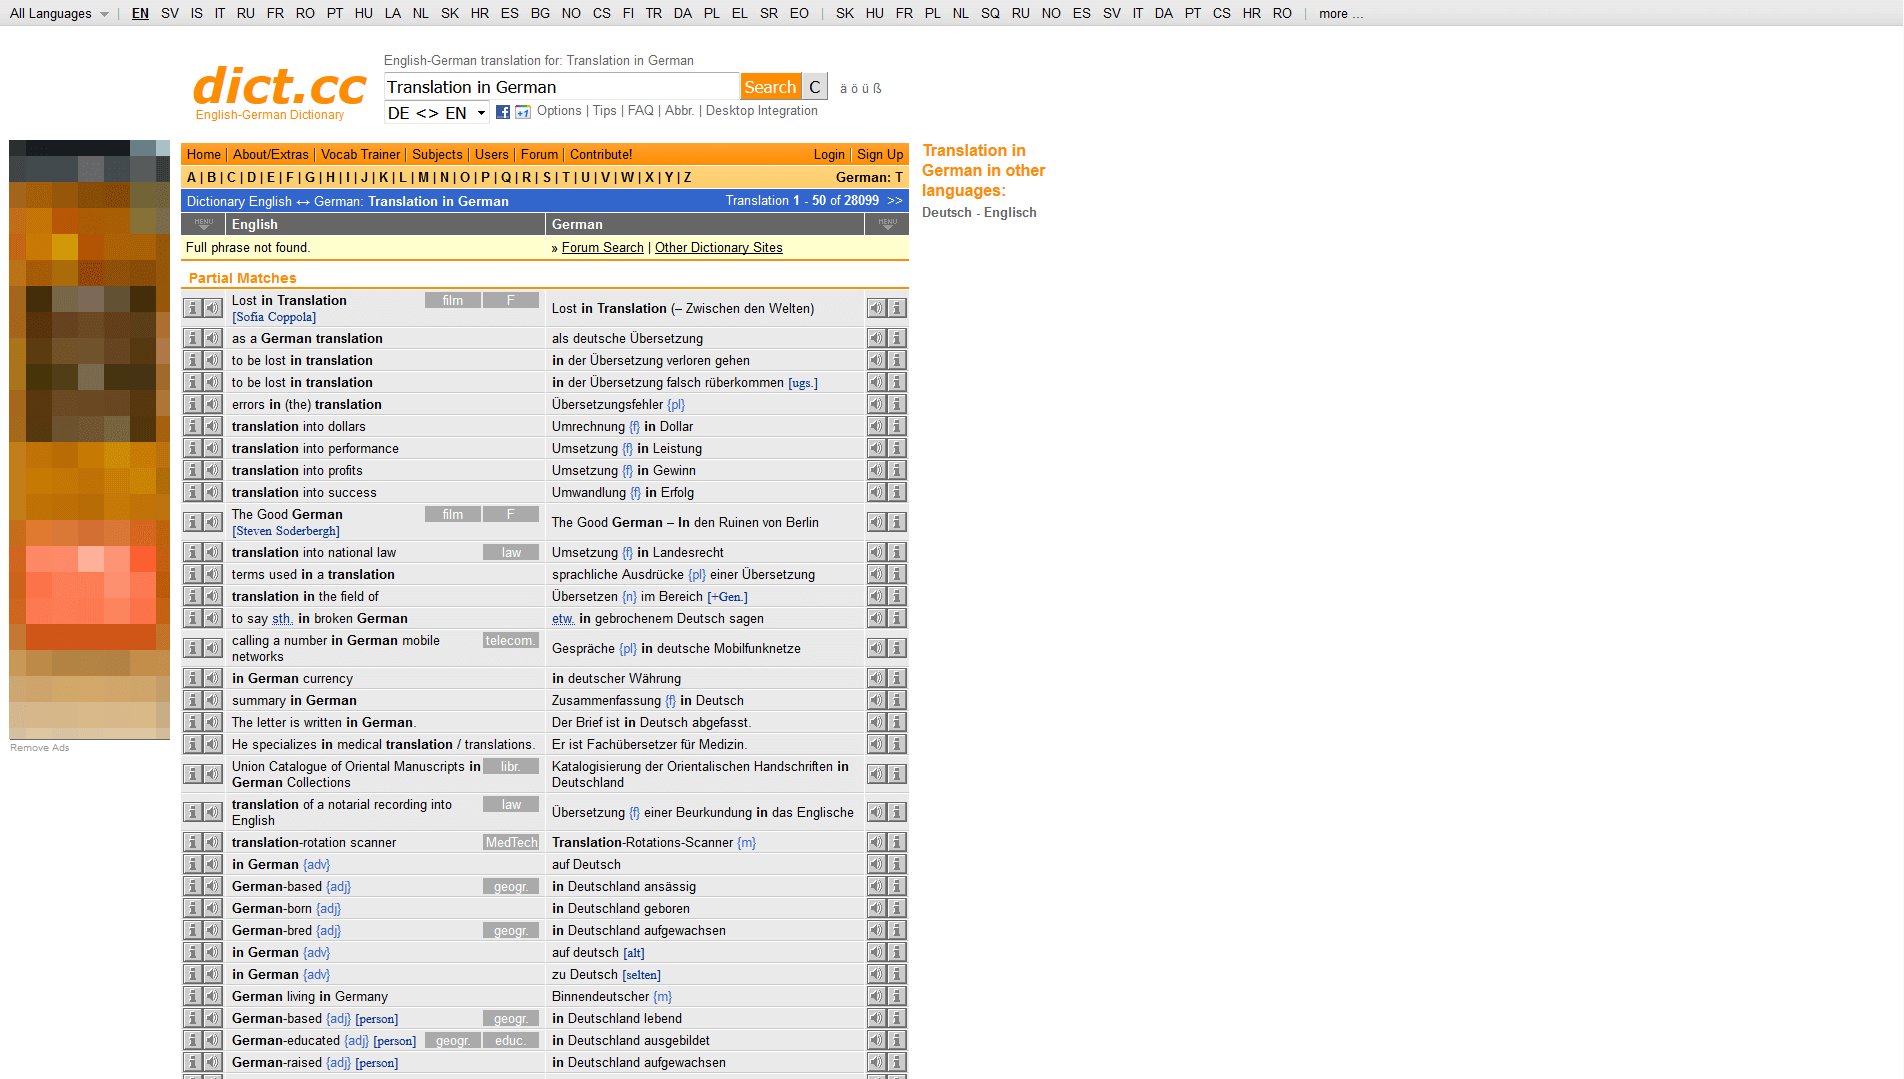Expand the All Languages dropdown

coord(59,13)
